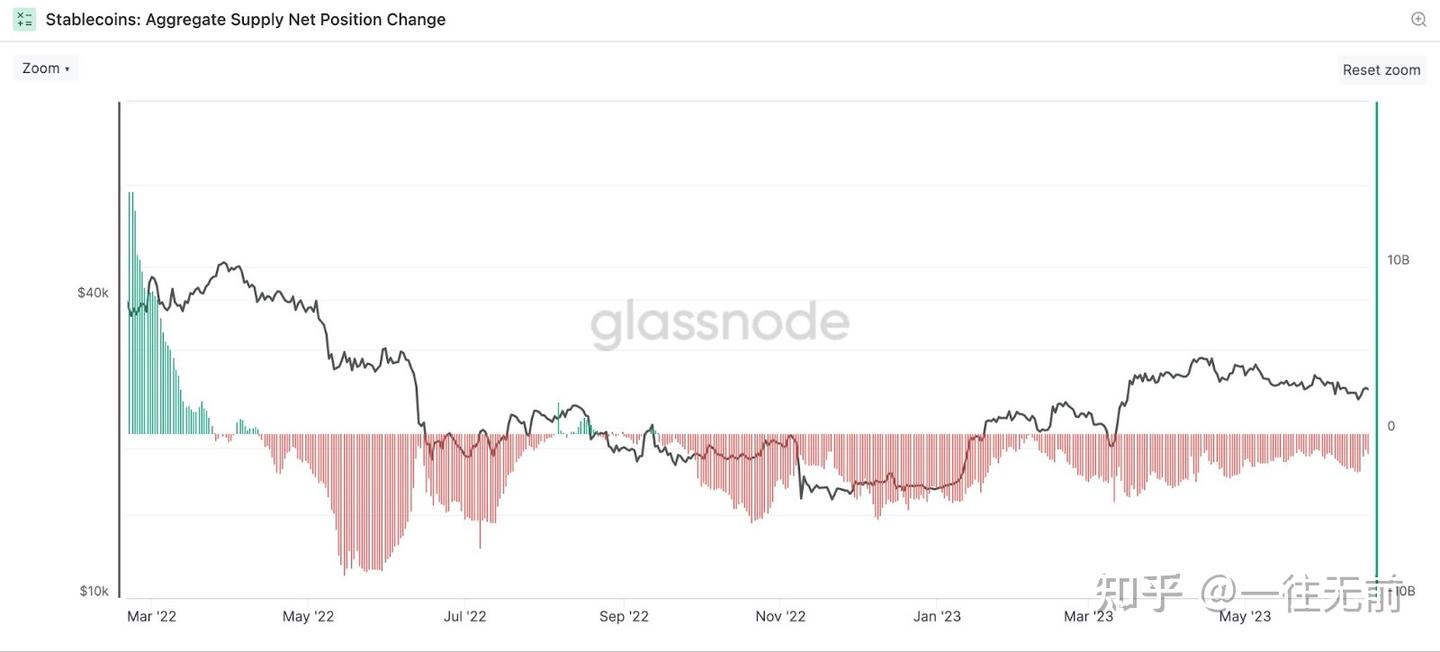Select the May '23 x-axis label
The image size is (1440, 652).
pyautogui.click(x=1246, y=616)
